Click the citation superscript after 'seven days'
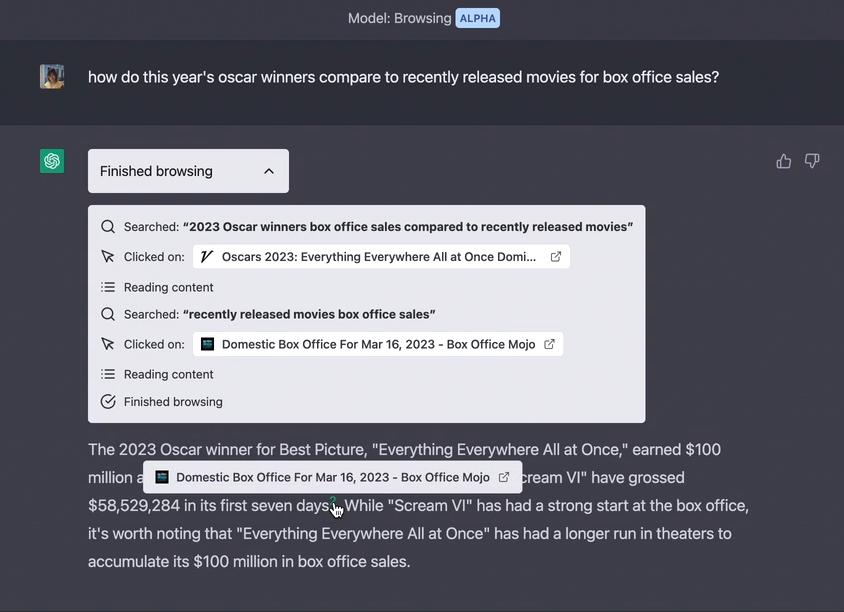This screenshot has width=844, height=612. click(333, 501)
